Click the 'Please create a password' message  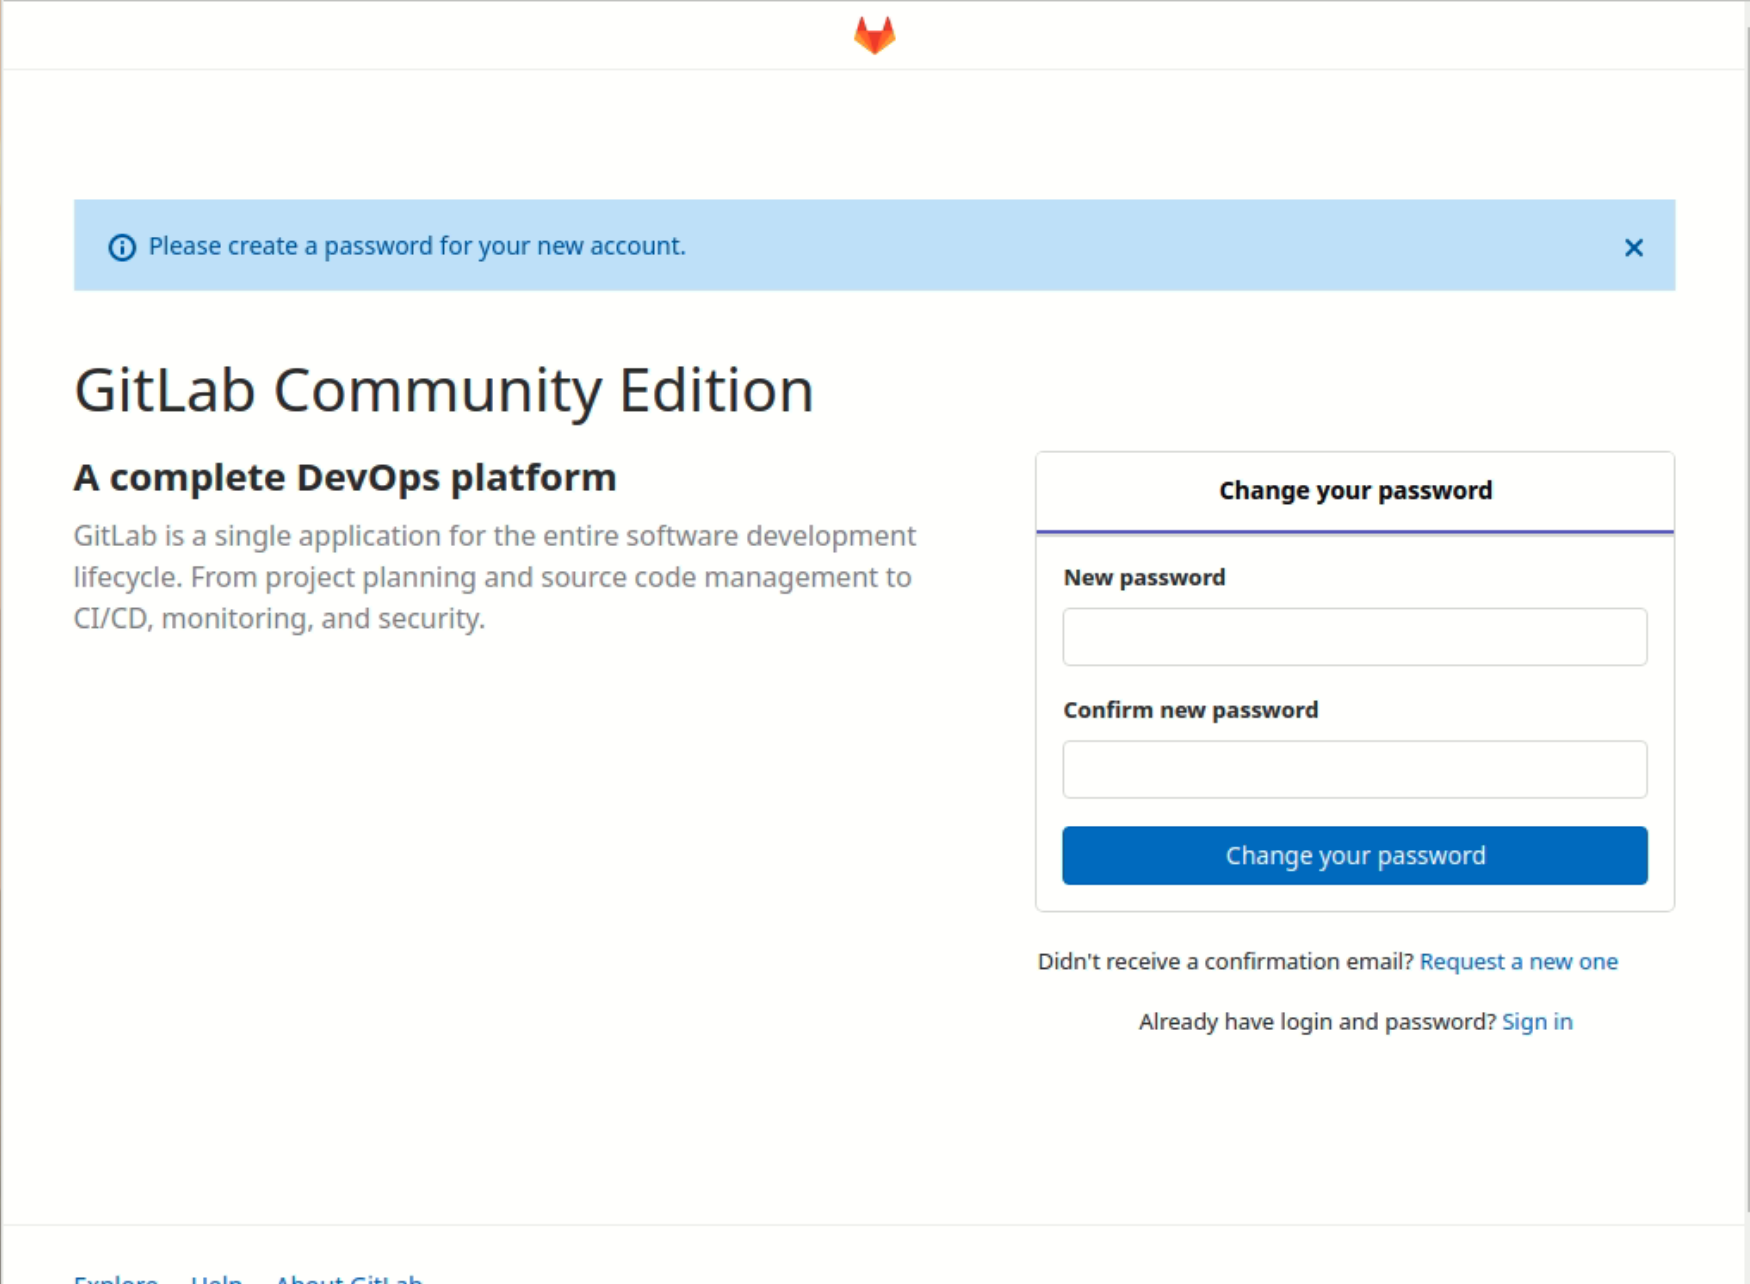point(417,246)
